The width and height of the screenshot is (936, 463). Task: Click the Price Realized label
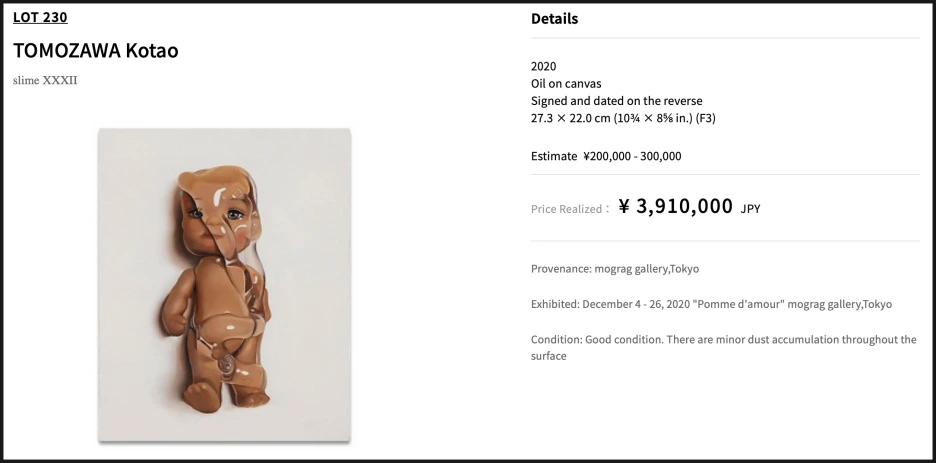click(x=570, y=209)
